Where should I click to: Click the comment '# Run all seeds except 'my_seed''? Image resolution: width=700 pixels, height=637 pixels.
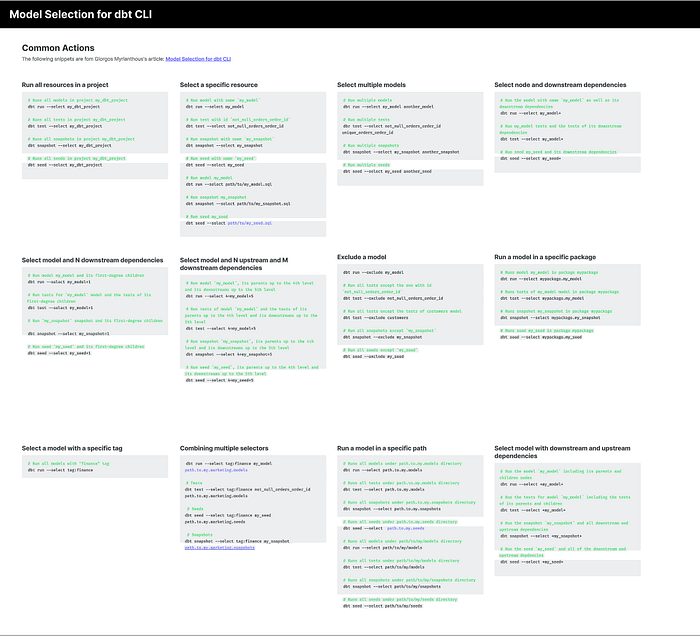380,350
